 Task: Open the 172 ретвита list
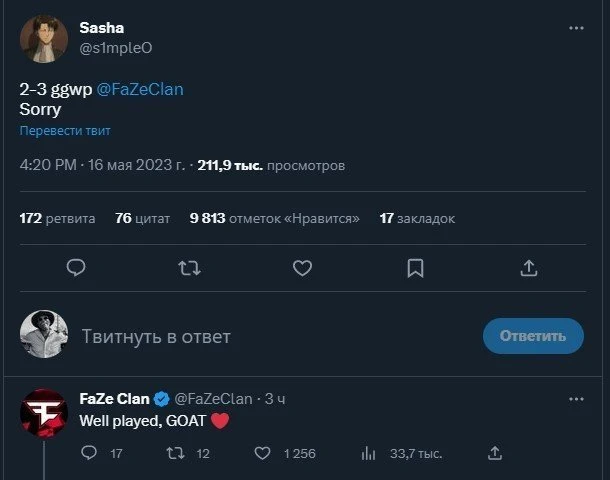click(x=57, y=218)
